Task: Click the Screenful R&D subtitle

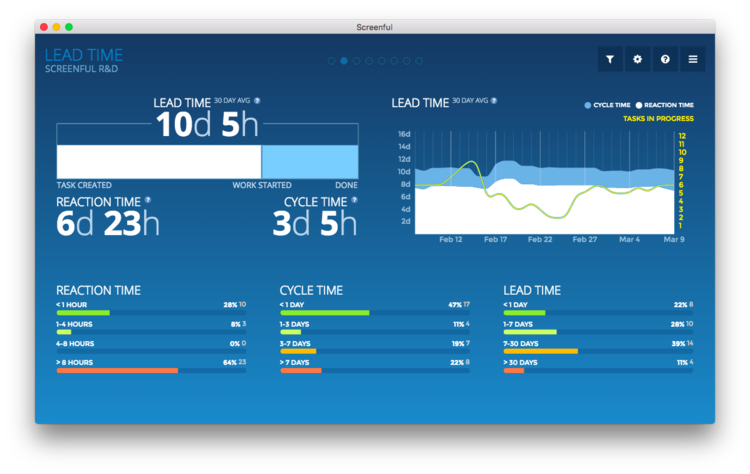Action: [81, 69]
